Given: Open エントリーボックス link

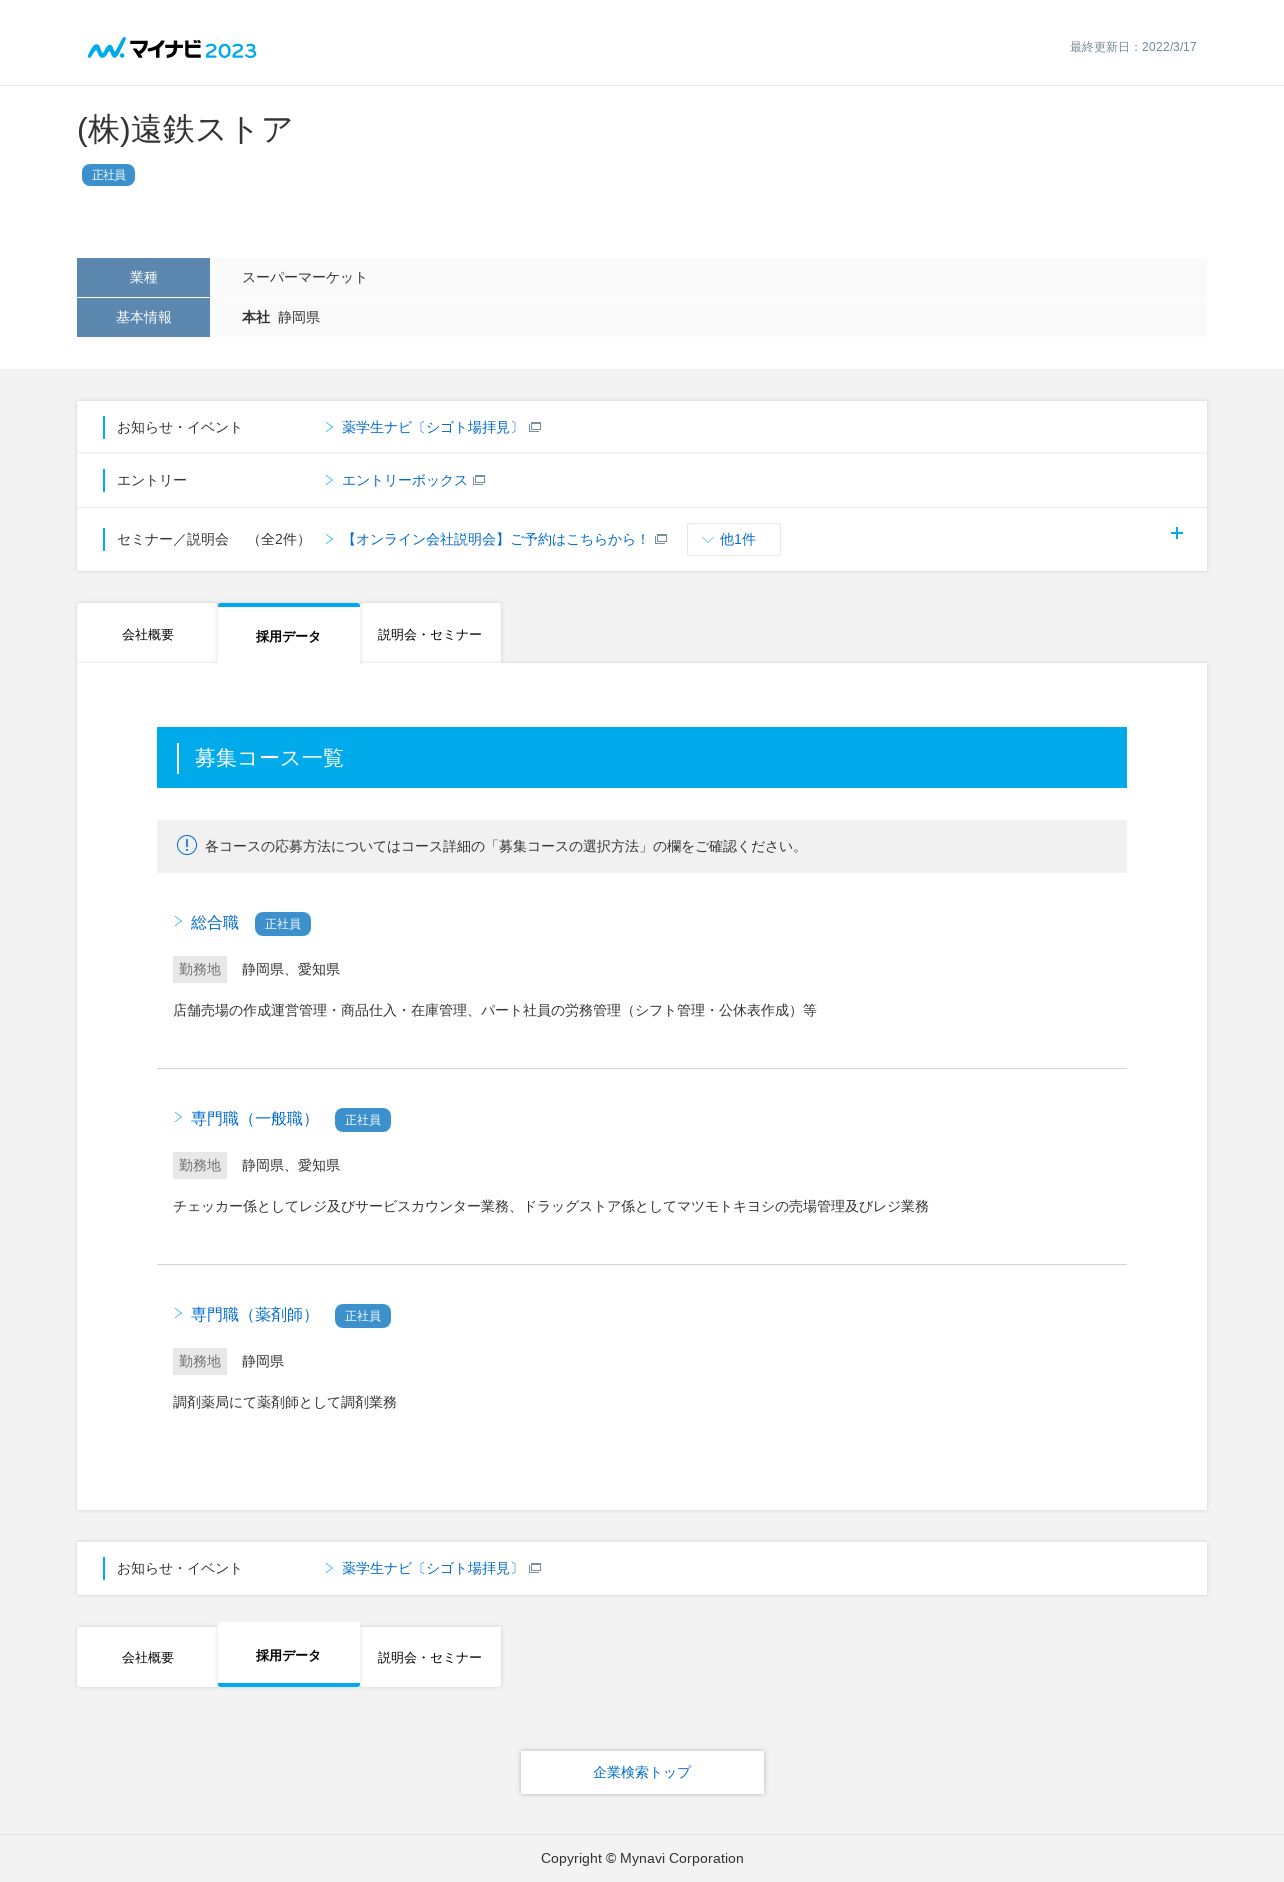Looking at the screenshot, I should tap(404, 480).
